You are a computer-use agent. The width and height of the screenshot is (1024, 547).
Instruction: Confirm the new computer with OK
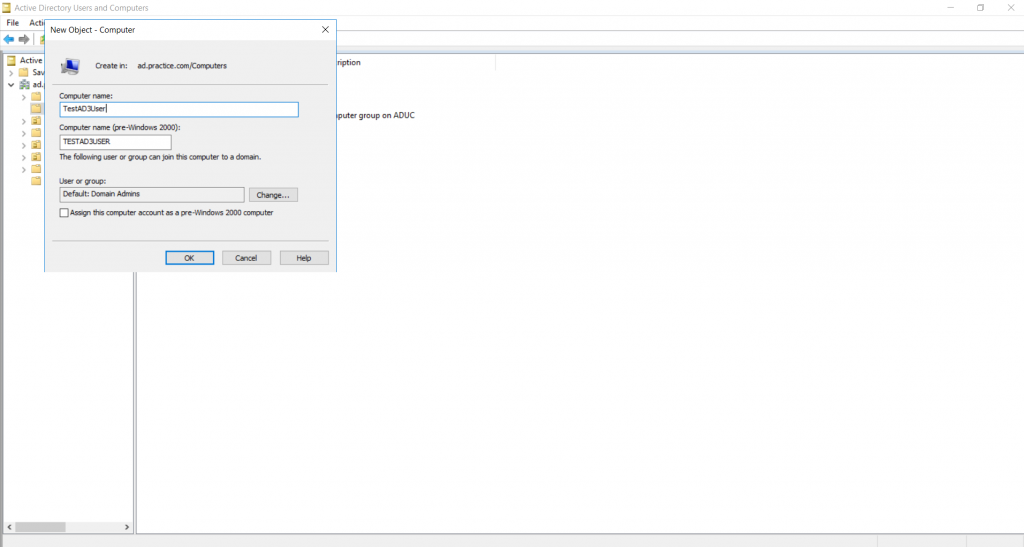[189, 258]
